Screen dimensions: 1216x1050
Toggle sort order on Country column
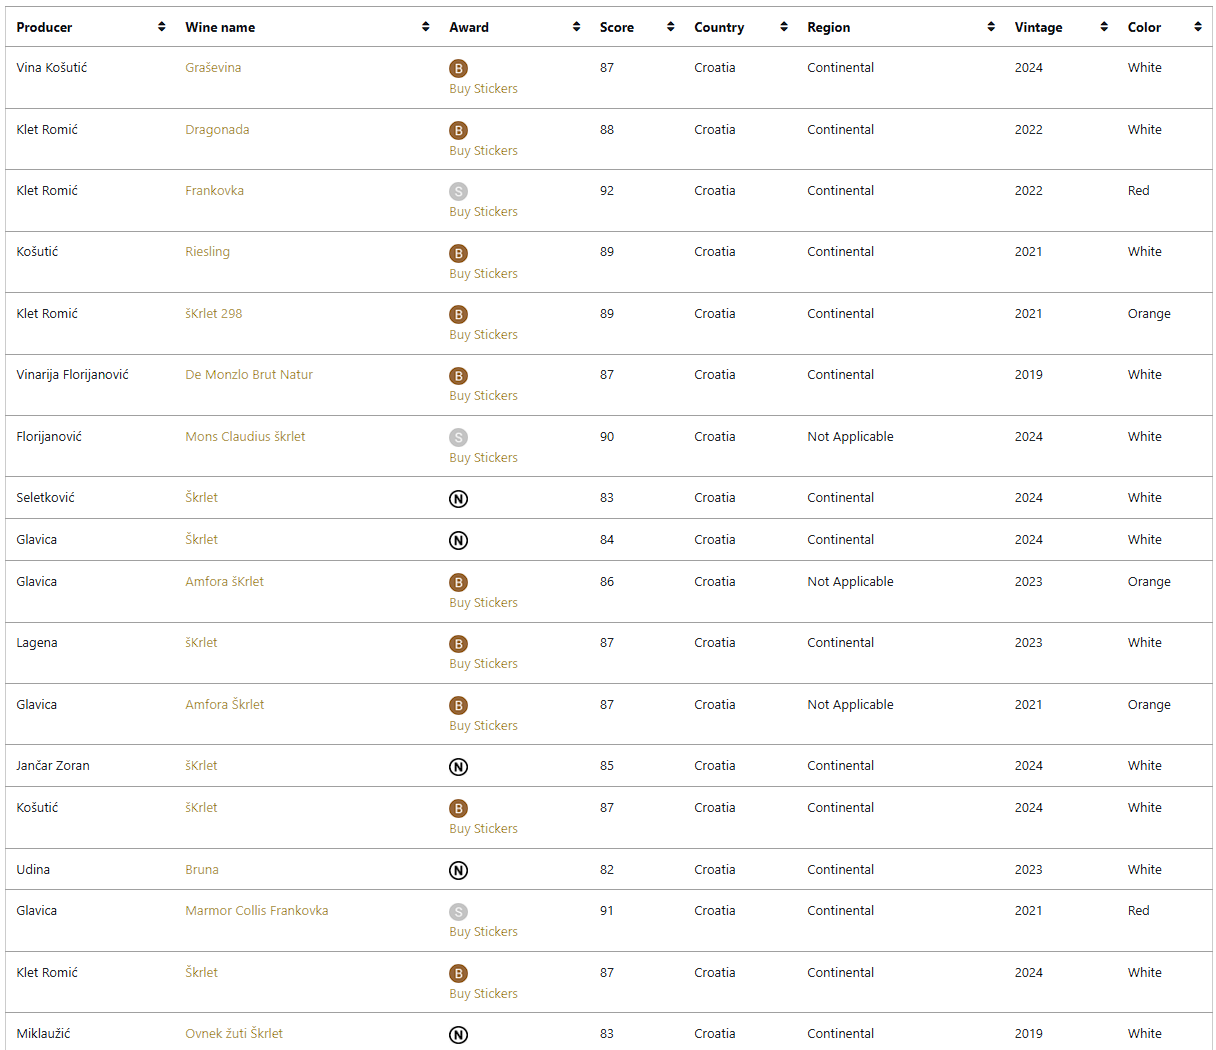click(x=784, y=27)
